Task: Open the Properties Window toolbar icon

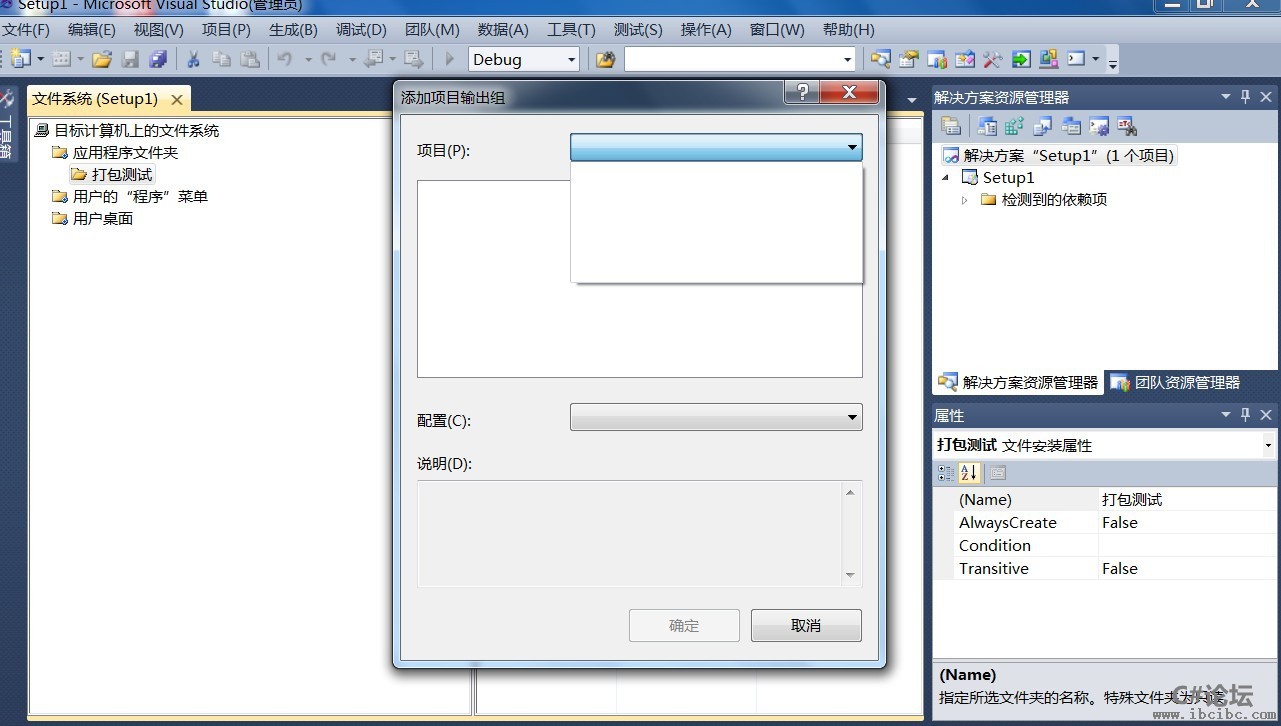Action: click(x=908, y=59)
